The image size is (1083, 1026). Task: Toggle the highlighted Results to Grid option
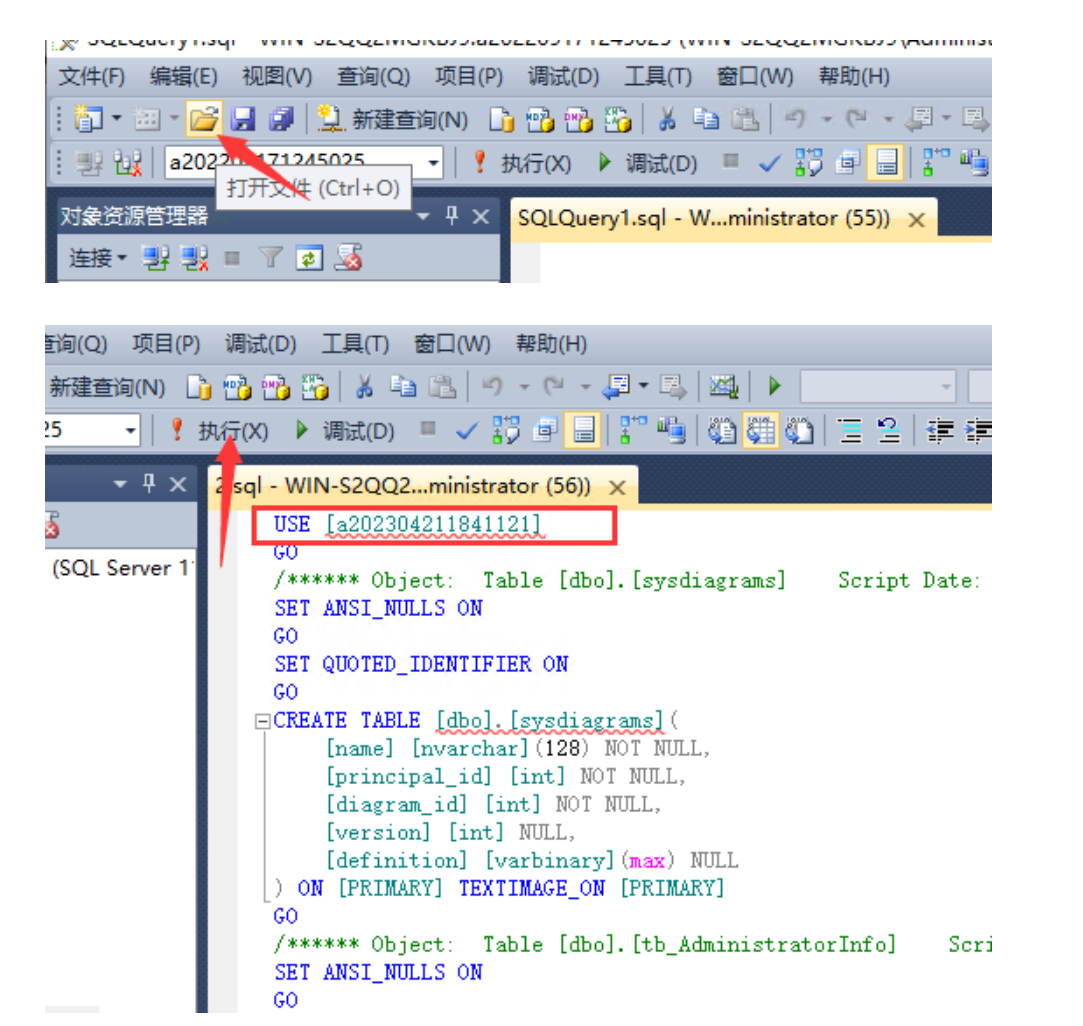pyautogui.click(x=761, y=431)
